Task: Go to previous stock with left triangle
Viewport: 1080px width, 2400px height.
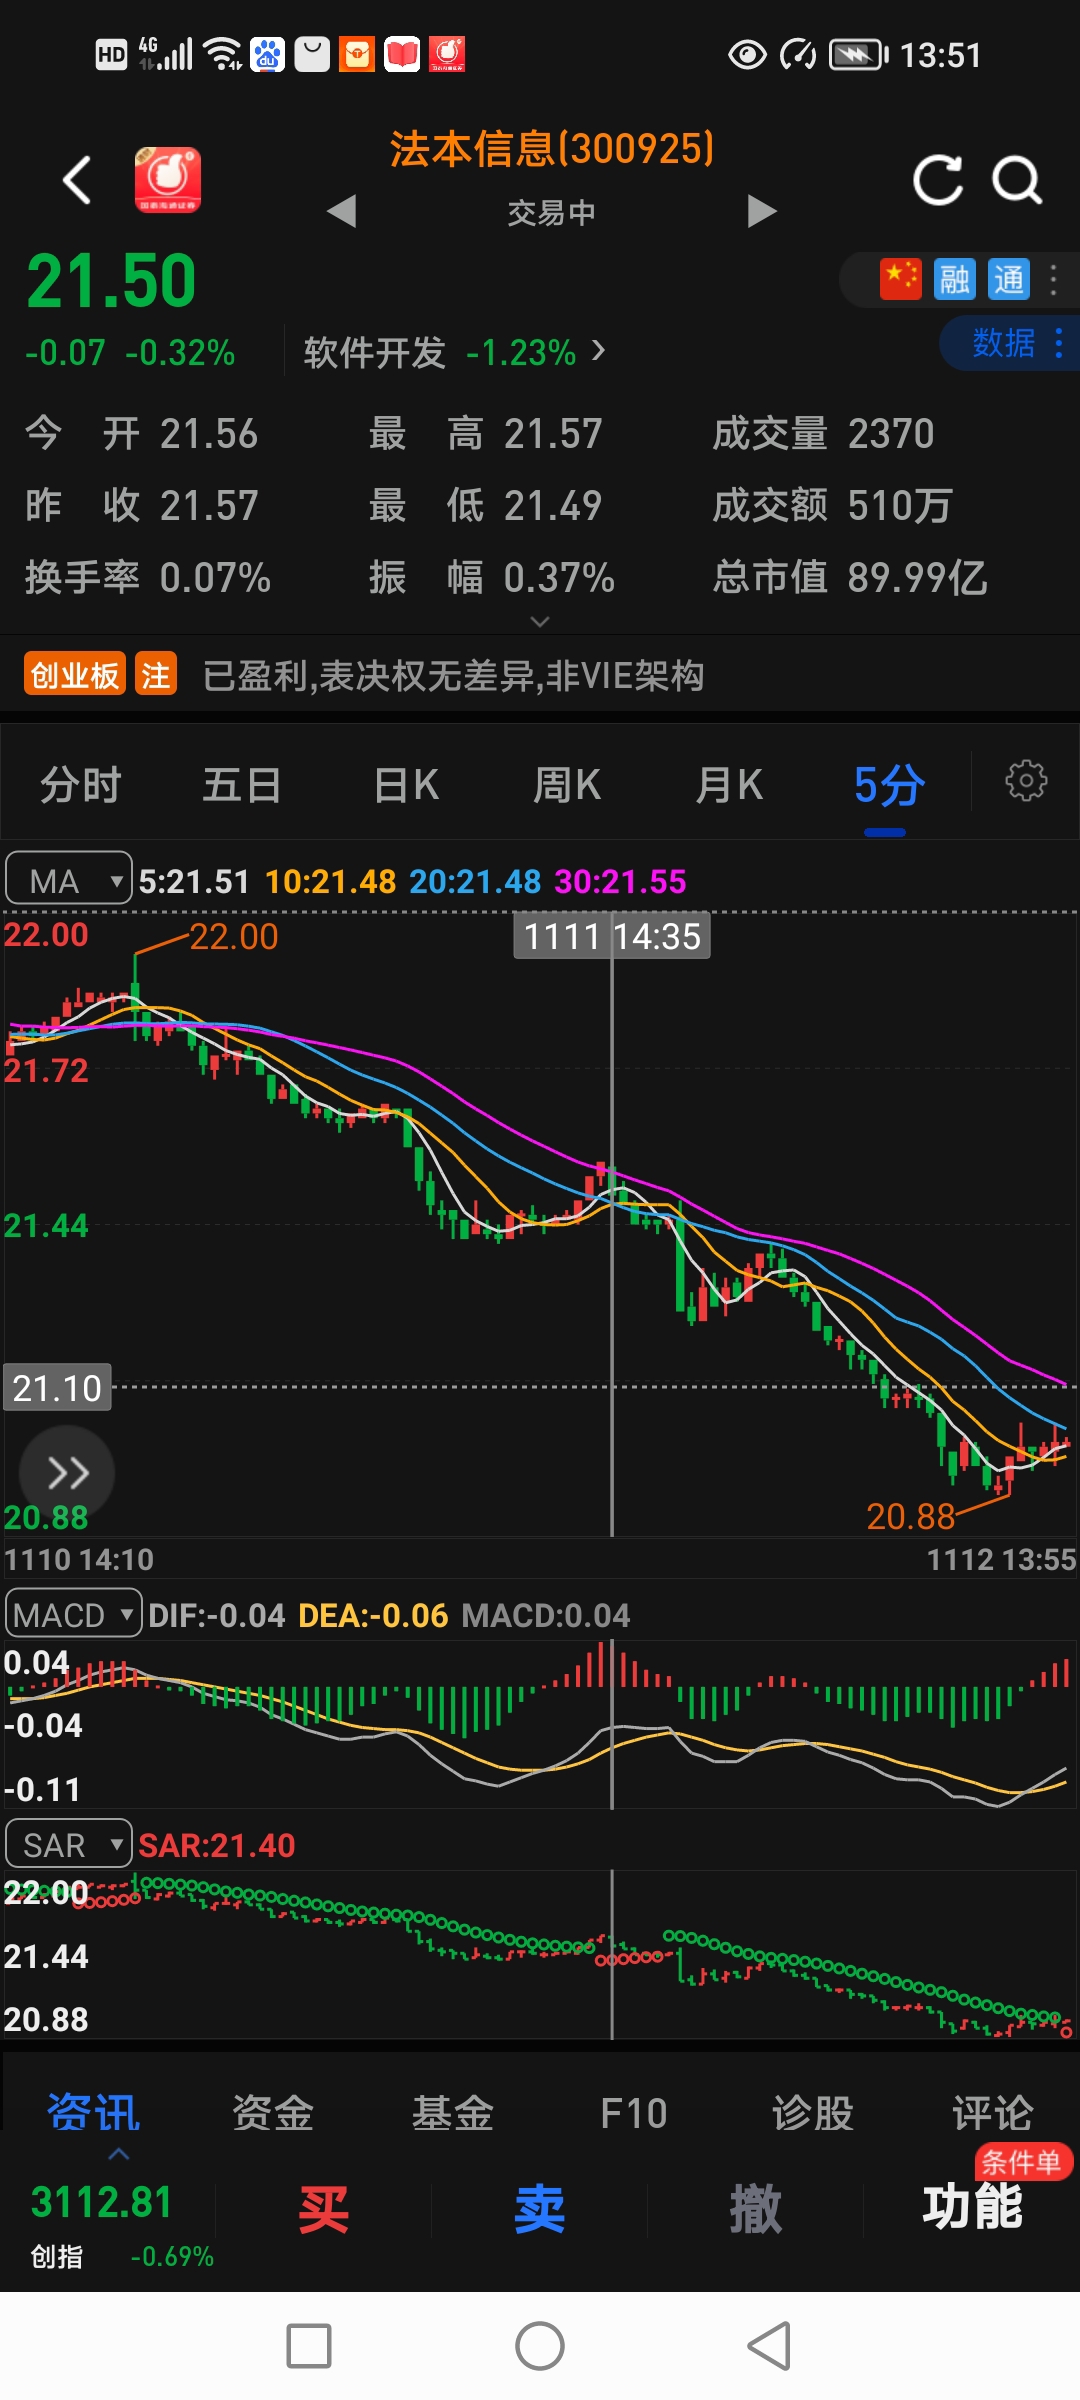Action: click(342, 211)
